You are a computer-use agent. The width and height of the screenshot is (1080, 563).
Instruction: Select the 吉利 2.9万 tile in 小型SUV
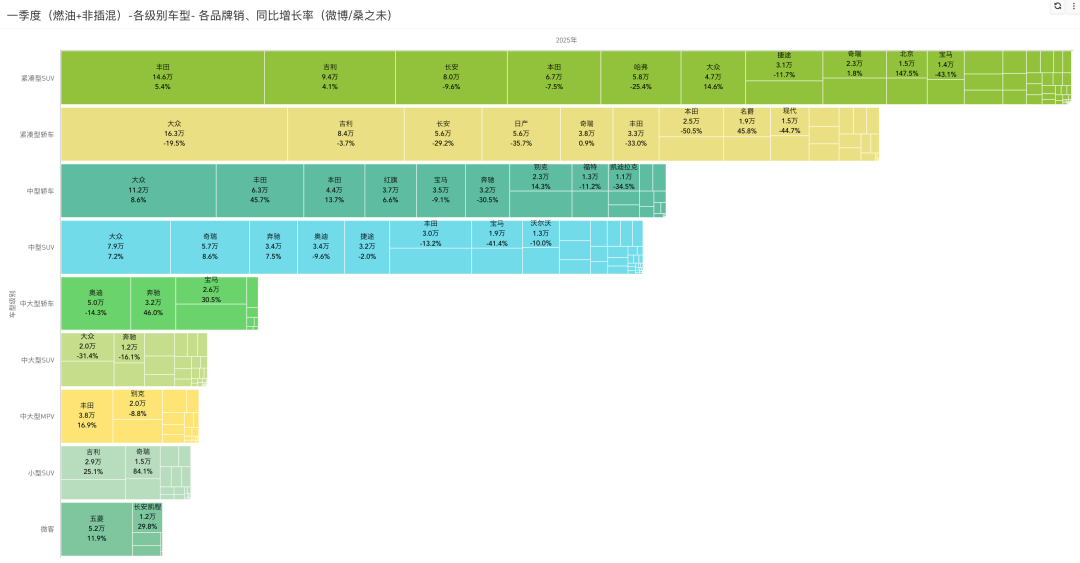[x=93, y=463]
